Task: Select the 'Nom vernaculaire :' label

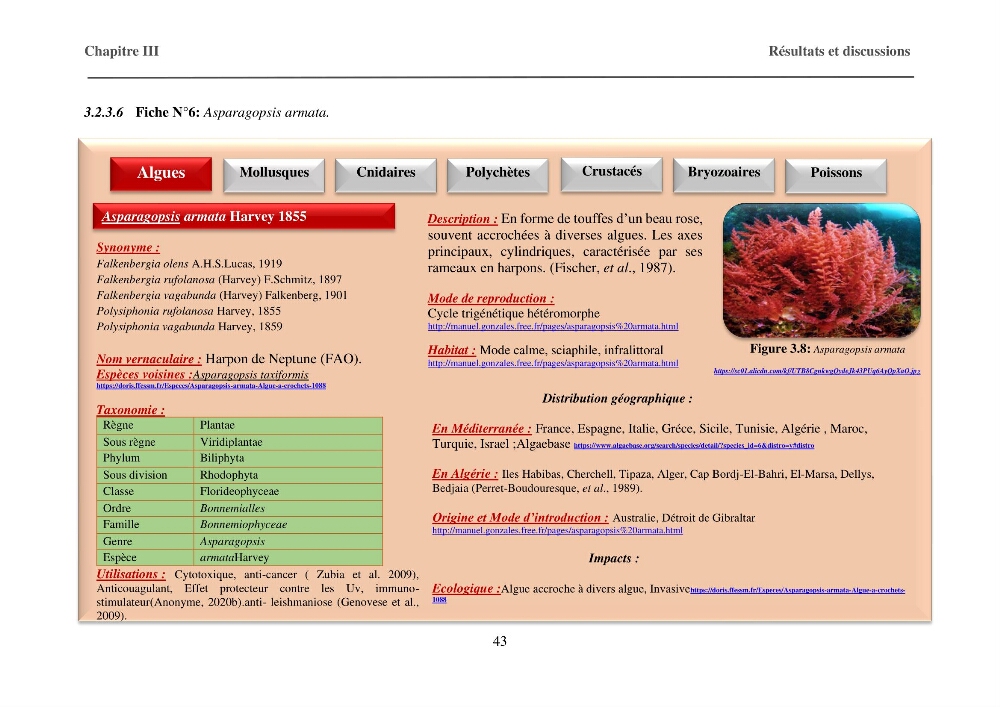Action: coord(149,359)
